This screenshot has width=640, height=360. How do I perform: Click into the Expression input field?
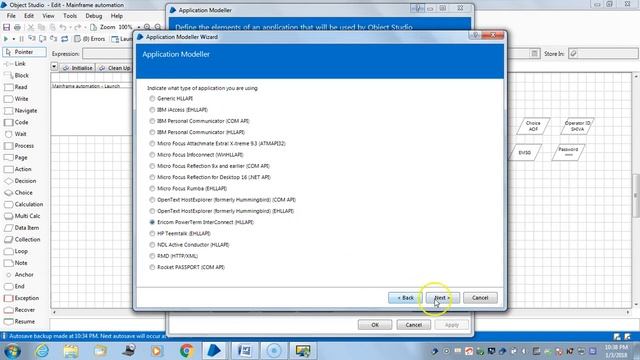pyautogui.click(x=109, y=53)
